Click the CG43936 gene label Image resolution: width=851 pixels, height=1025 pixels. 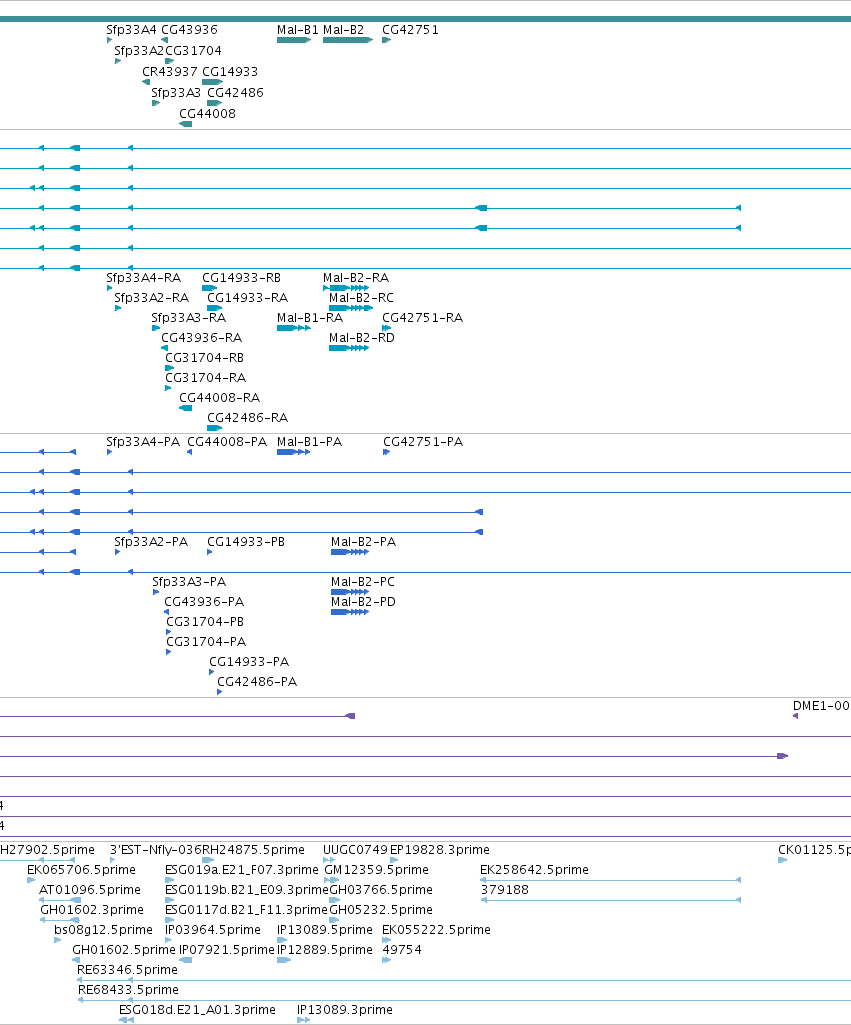coord(189,30)
